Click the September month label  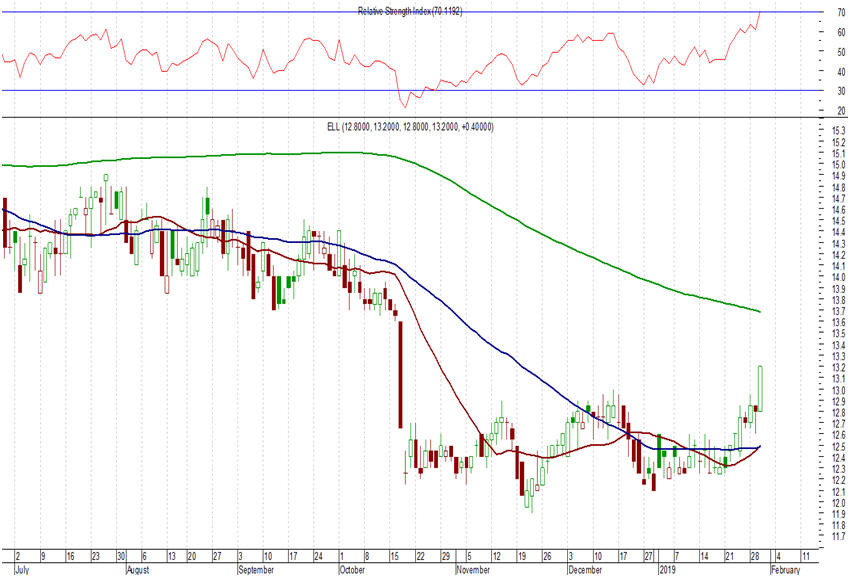[256, 570]
